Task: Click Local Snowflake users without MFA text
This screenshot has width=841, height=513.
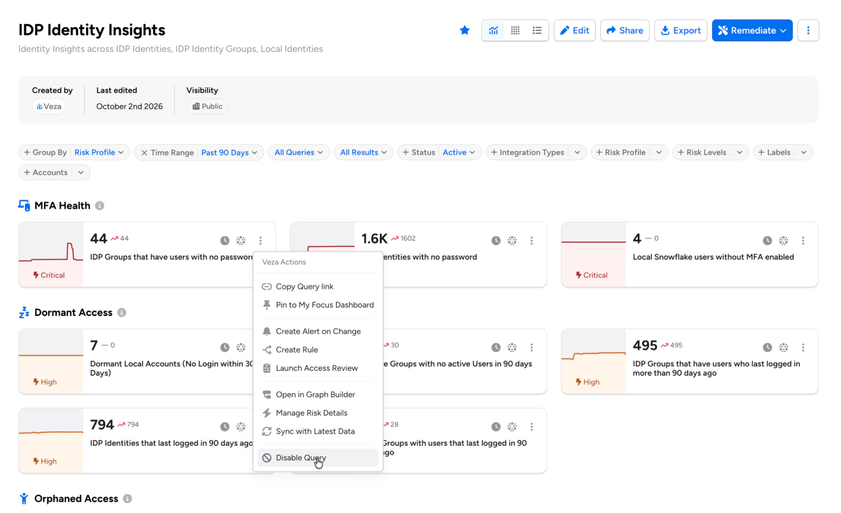Action: (713, 257)
